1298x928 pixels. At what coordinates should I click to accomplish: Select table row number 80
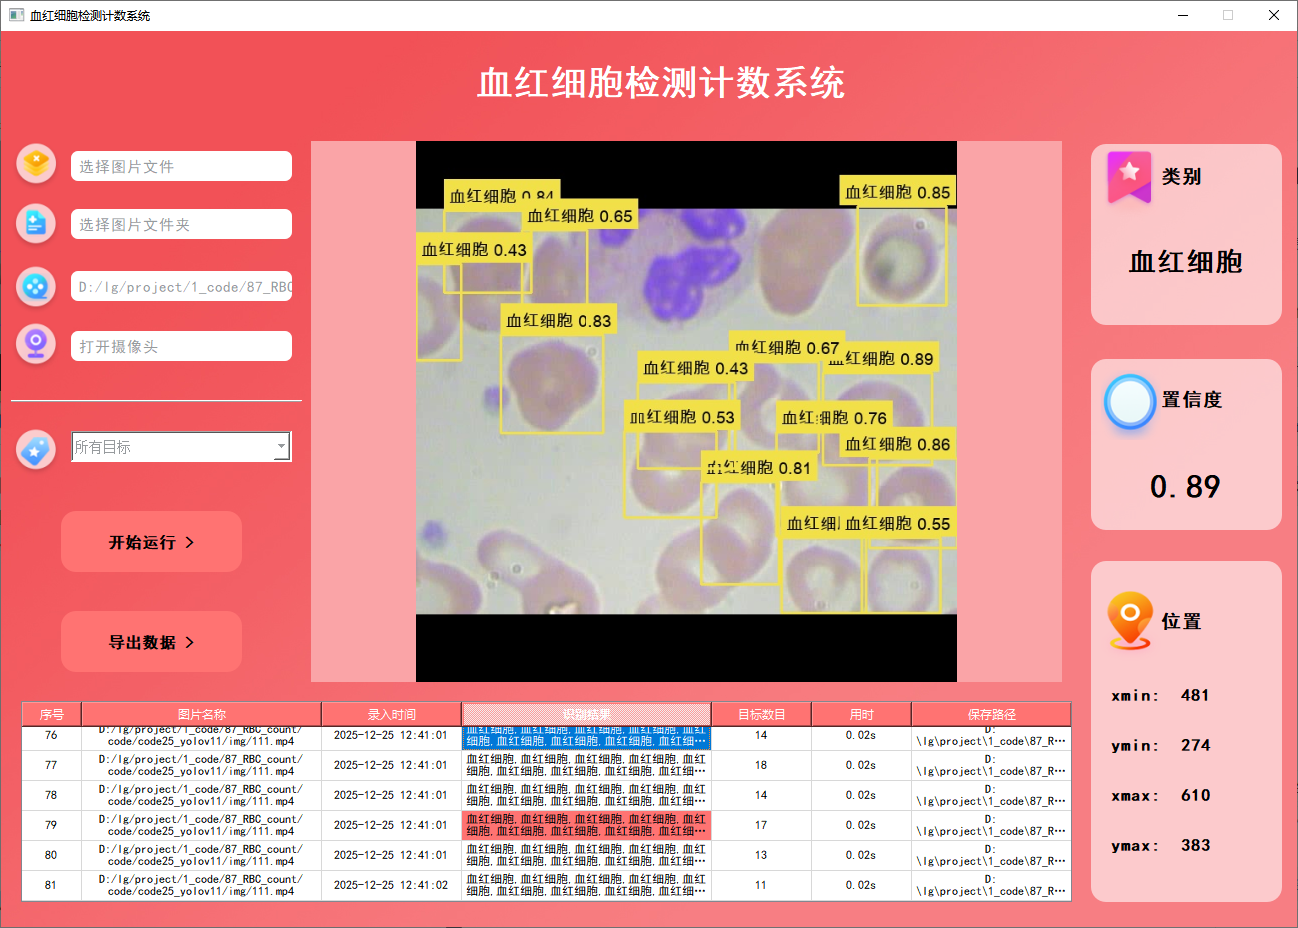pos(546,855)
